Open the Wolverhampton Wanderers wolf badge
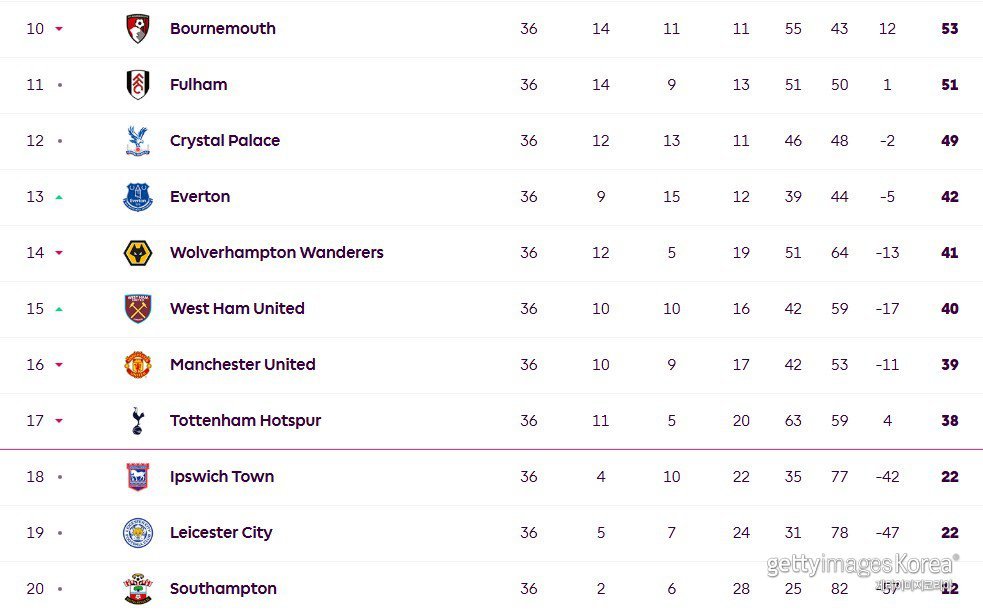Image resolution: width=983 pixels, height=616 pixels. tap(138, 253)
